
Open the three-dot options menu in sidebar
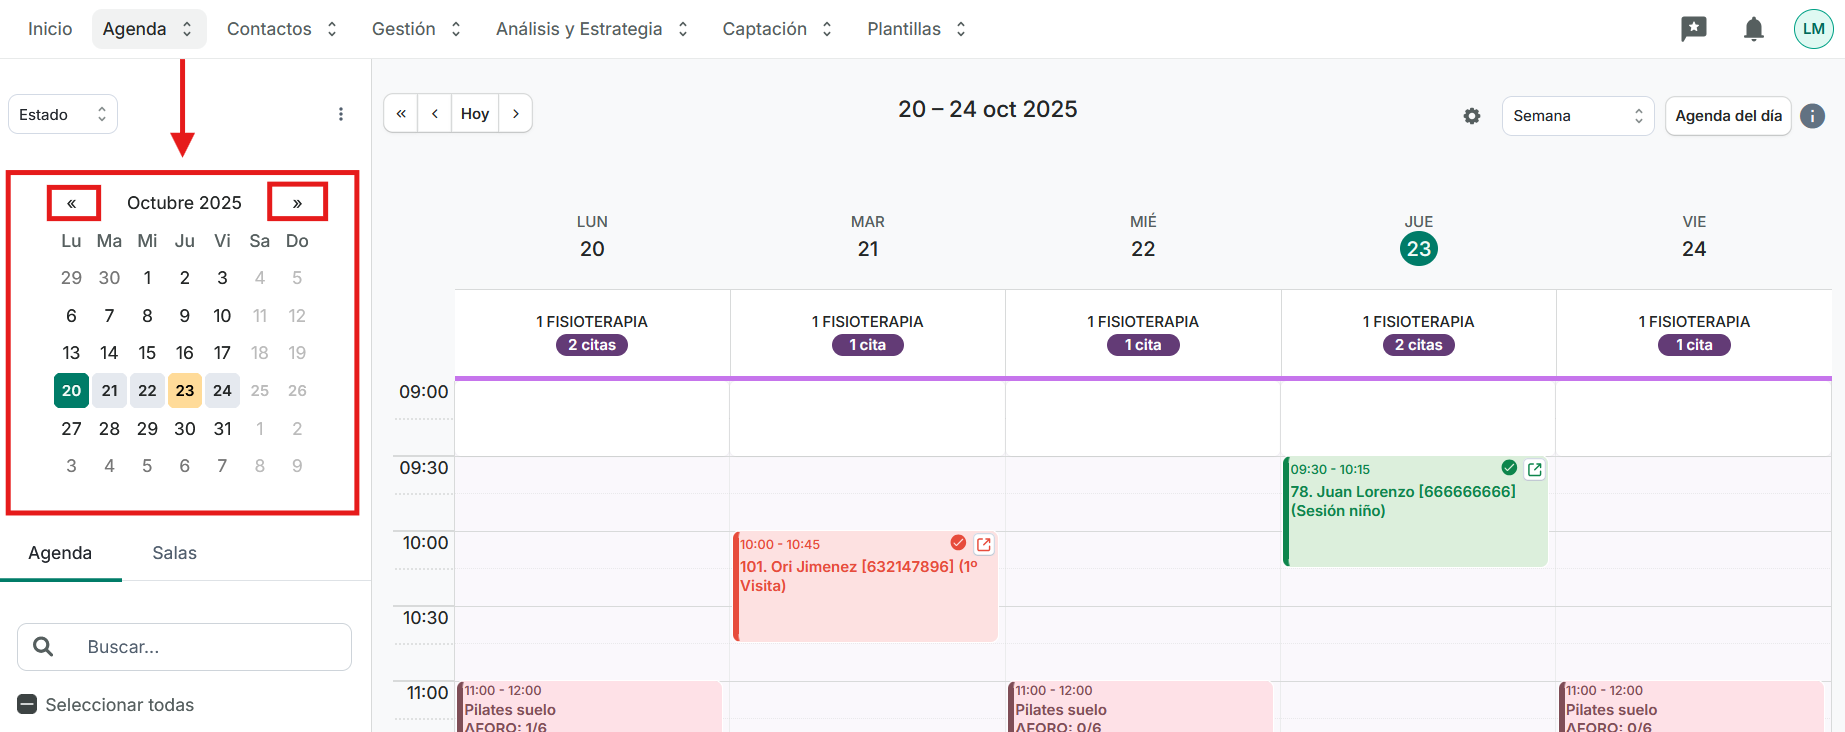[x=341, y=114]
